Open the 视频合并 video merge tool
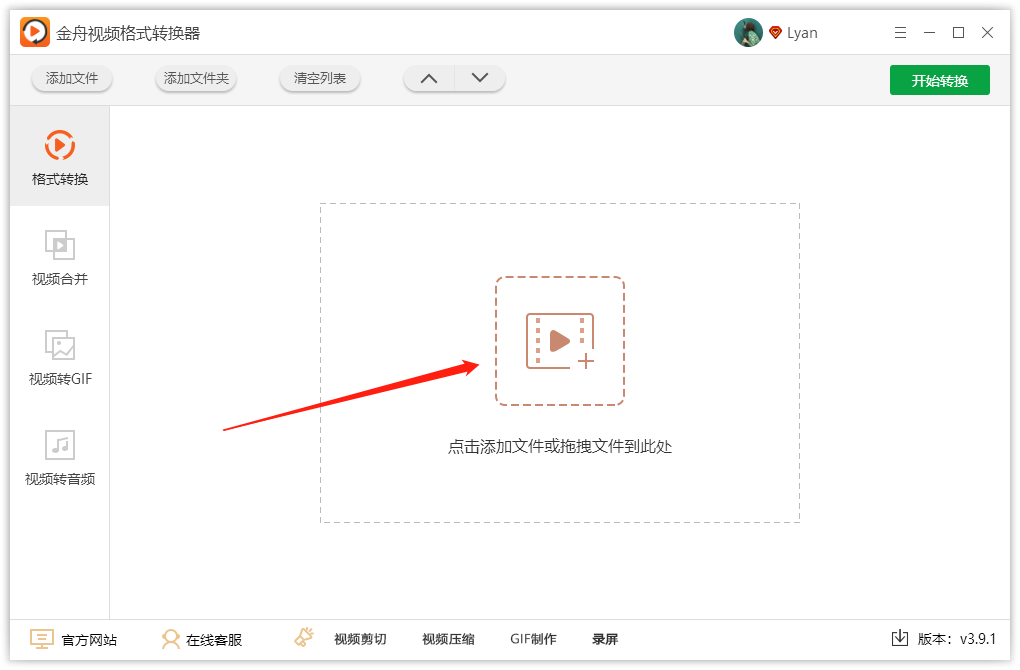Image resolution: width=1020 pixels, height=670 pixels. coord(60,257)
